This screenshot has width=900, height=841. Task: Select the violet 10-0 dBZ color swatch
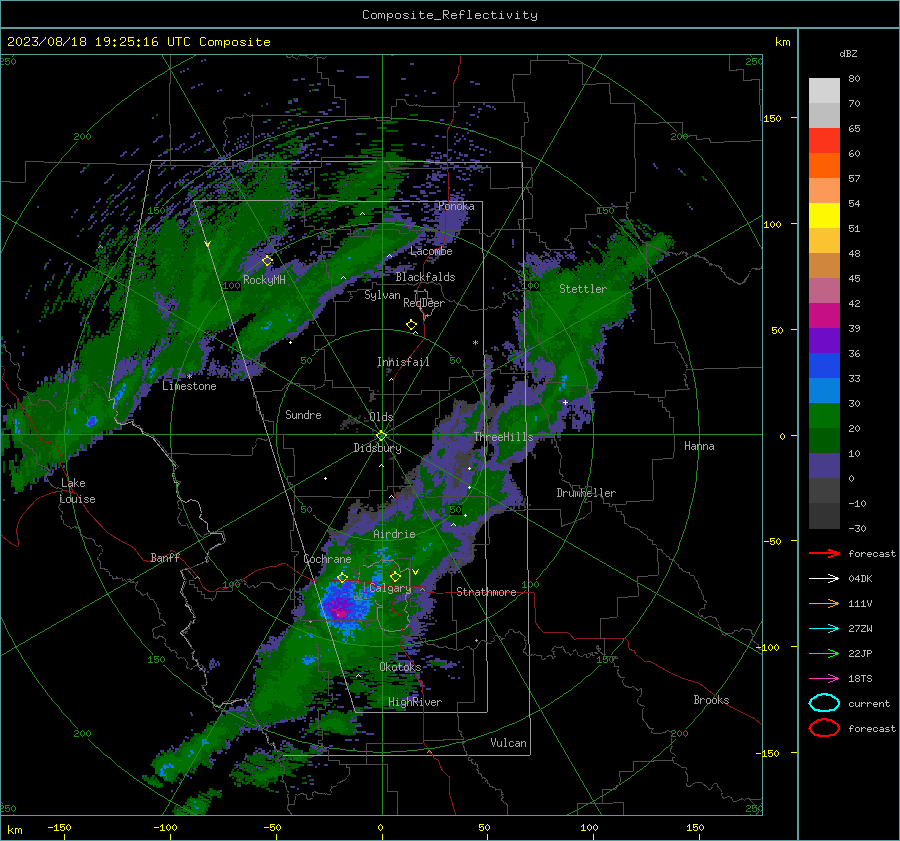click(x=824, y=466)
